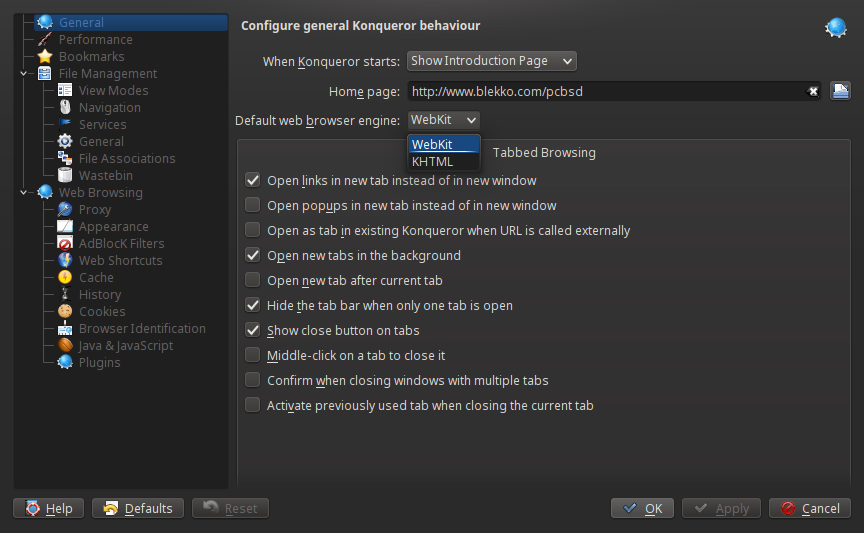Enable Confirm when closing windows with multiple tabs
Image resolution: width=864 pixels, height=533 pixels.
(x=253, y=380)
